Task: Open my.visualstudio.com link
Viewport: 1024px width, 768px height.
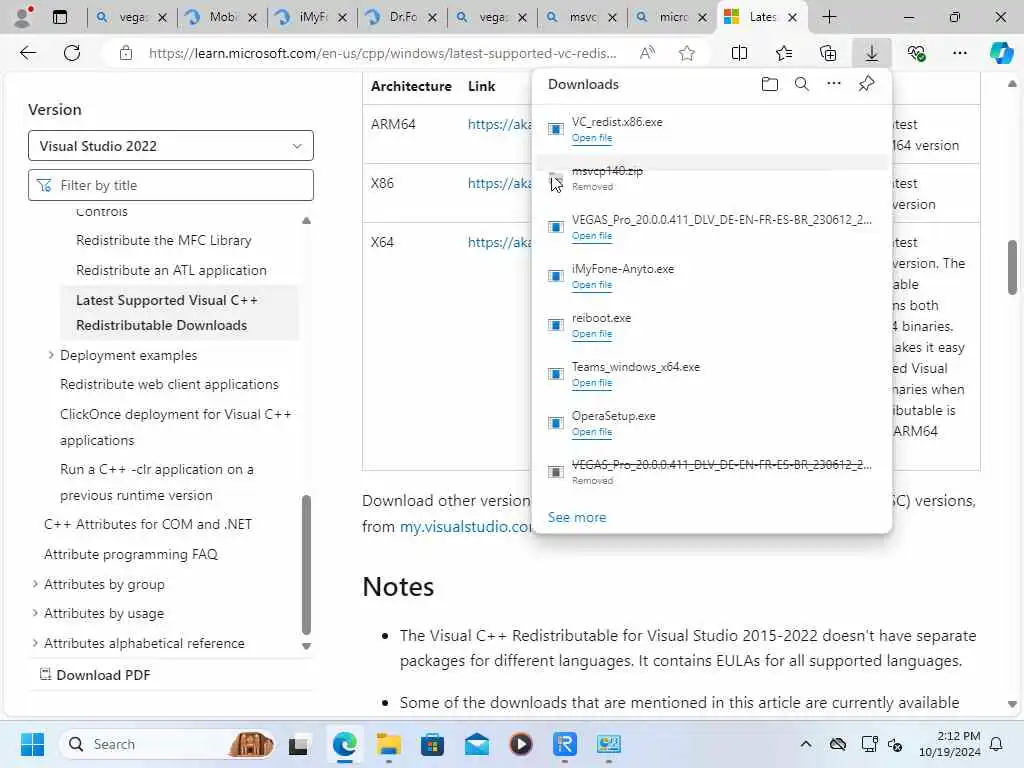Action: [466, 526]
